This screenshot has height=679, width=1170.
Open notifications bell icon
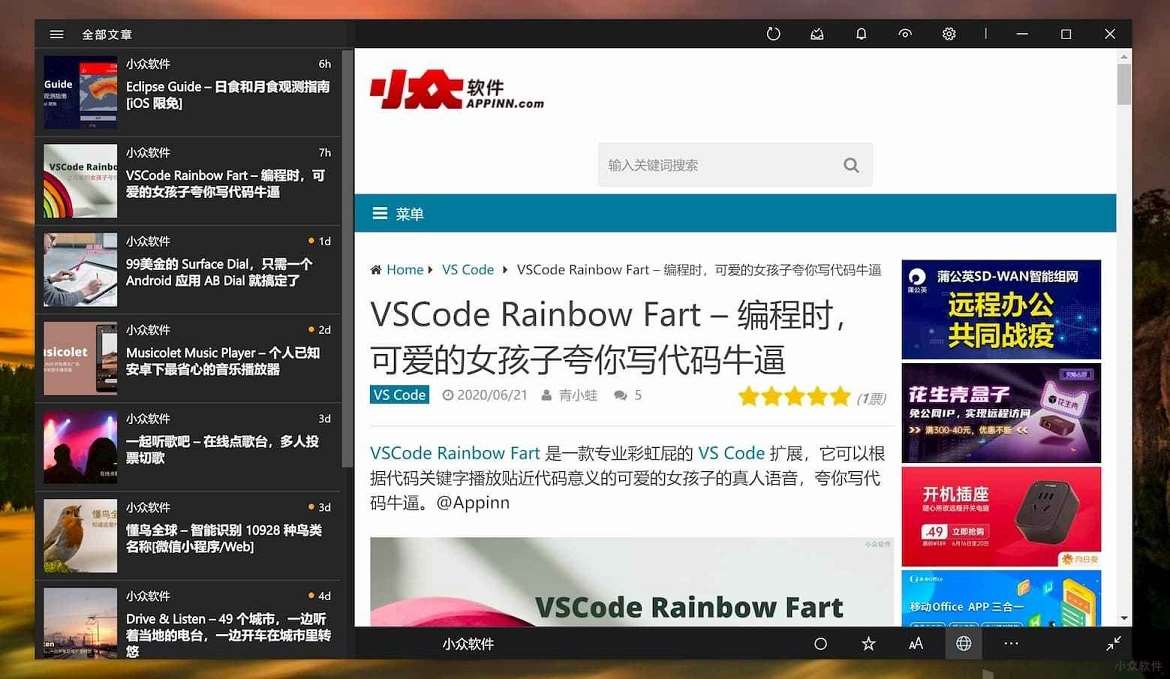coord(861,34)
